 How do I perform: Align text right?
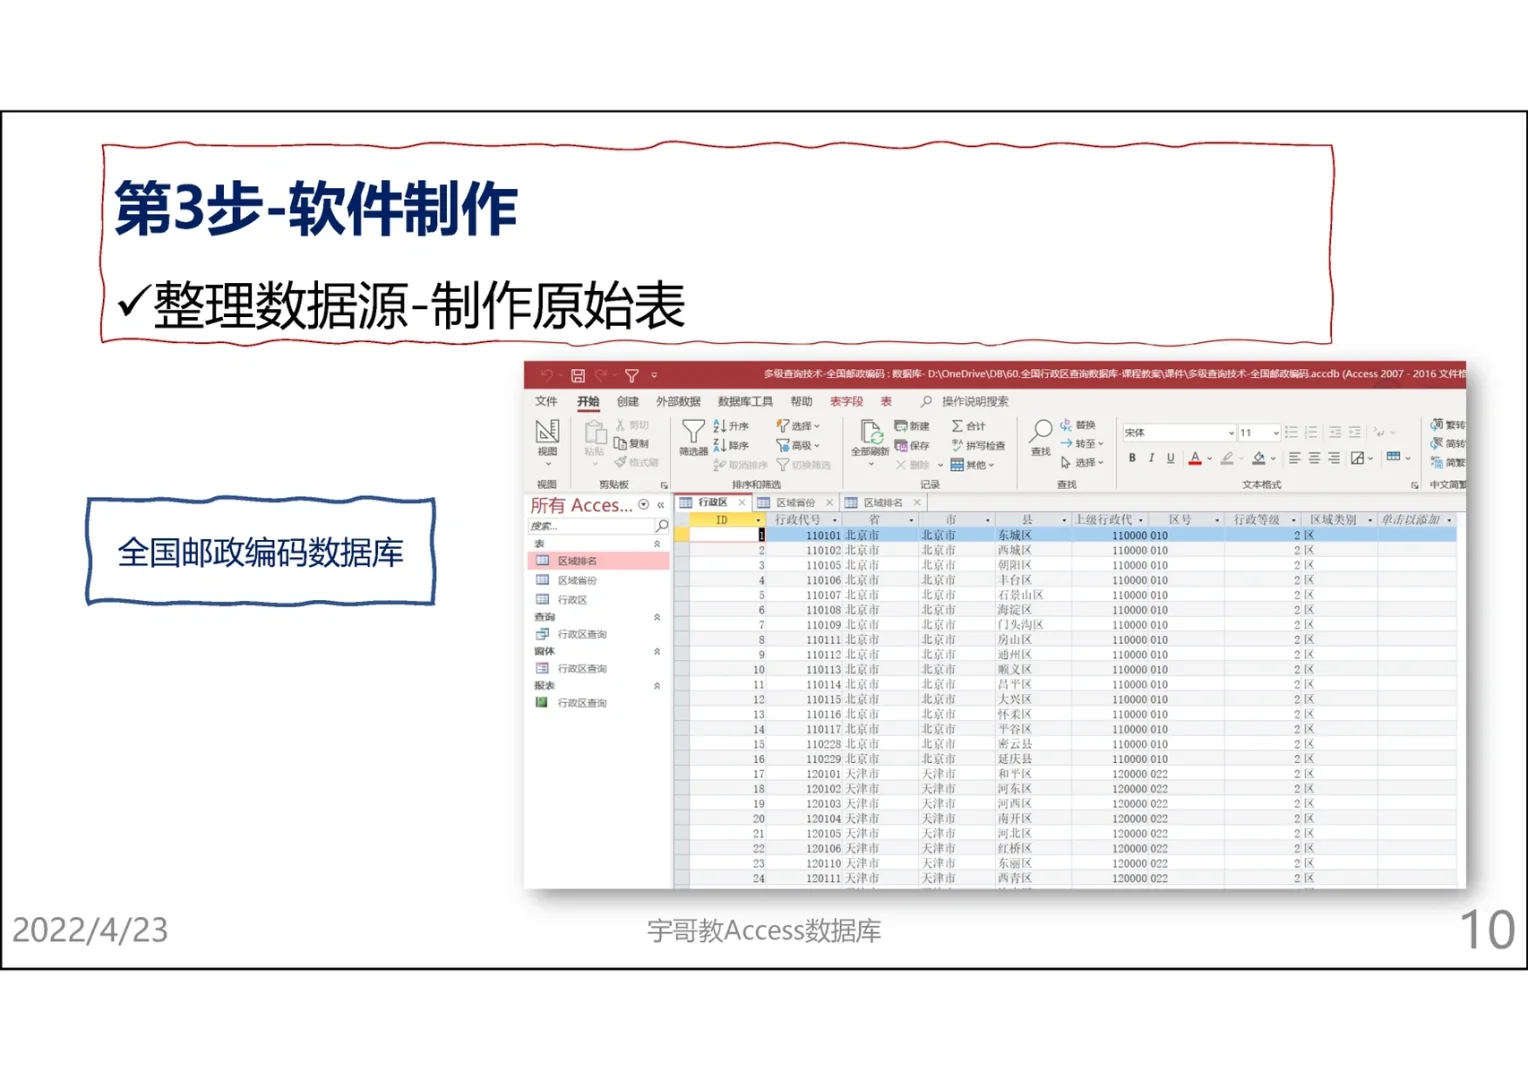point(1334,458)
